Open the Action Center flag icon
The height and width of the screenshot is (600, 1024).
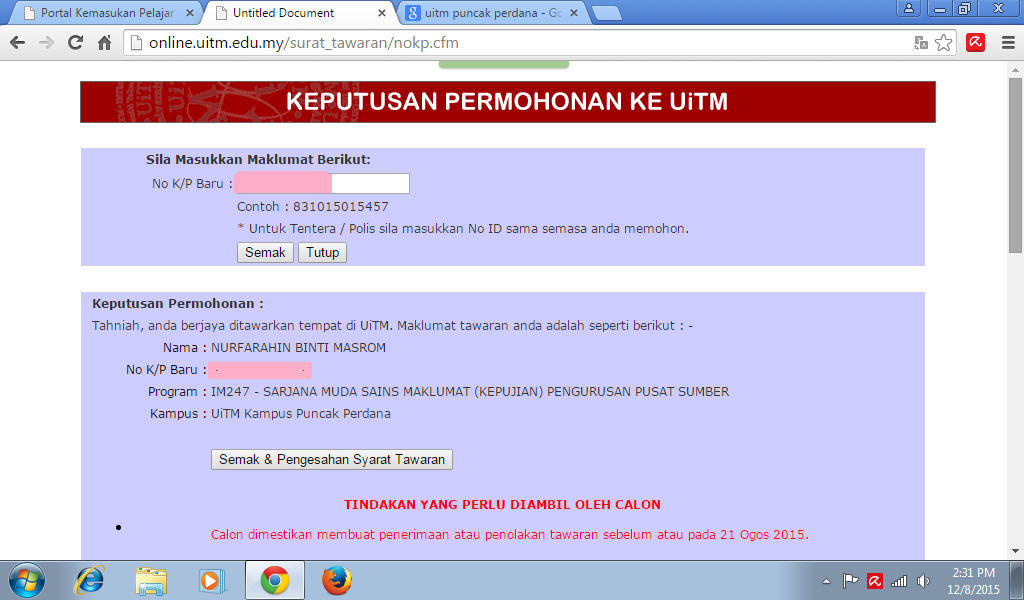pos(850,580)
